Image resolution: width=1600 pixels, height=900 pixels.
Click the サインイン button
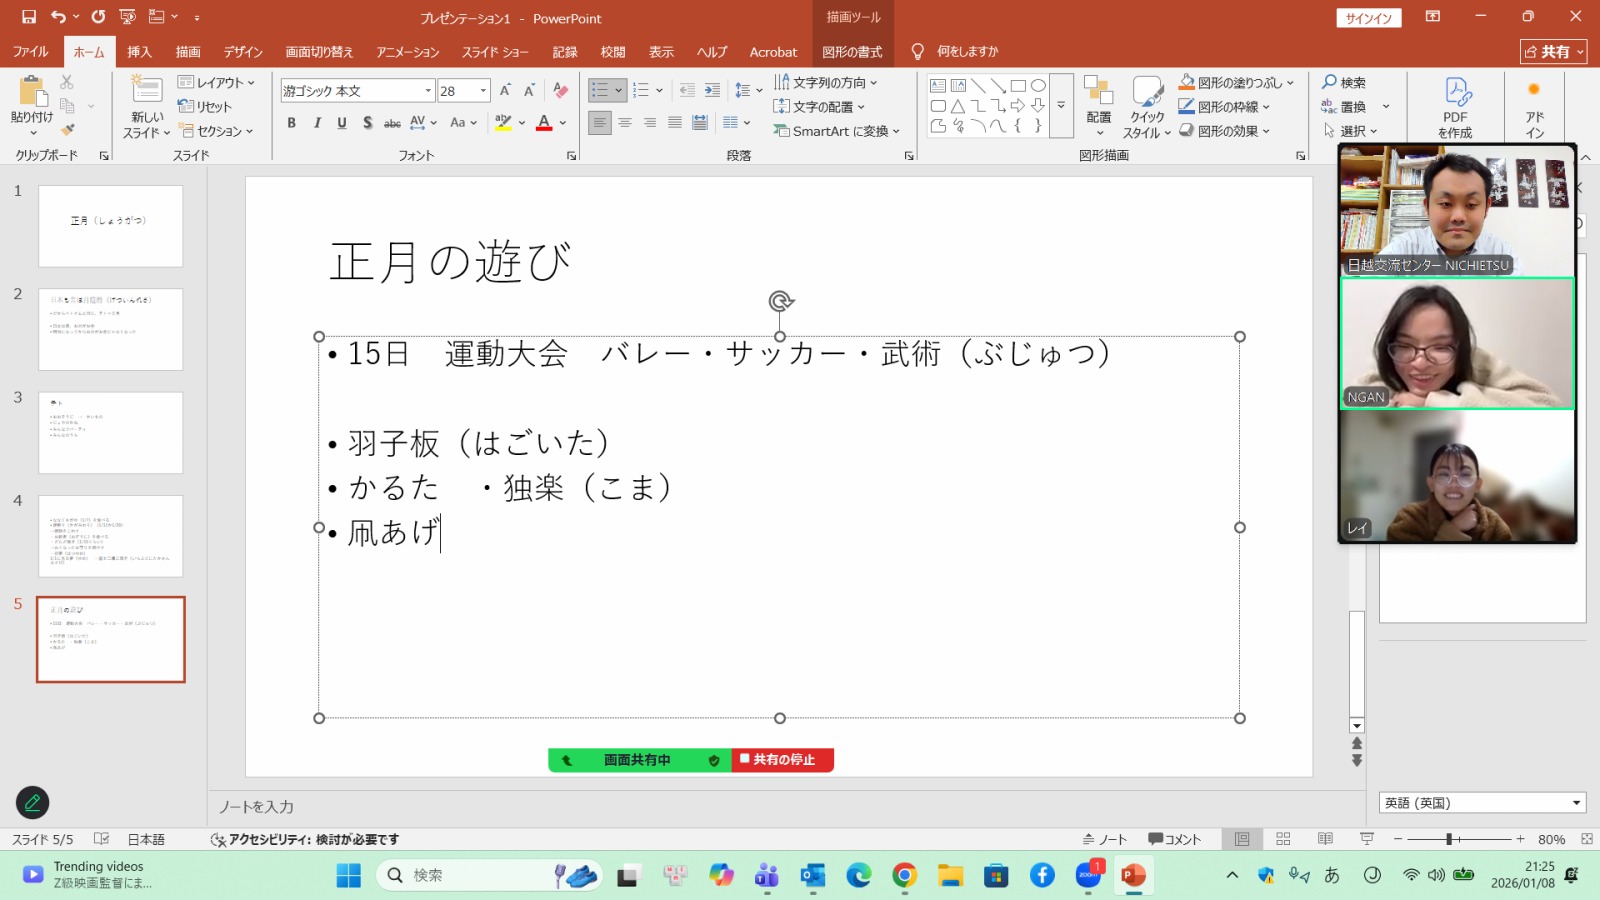coord(1368,18)
